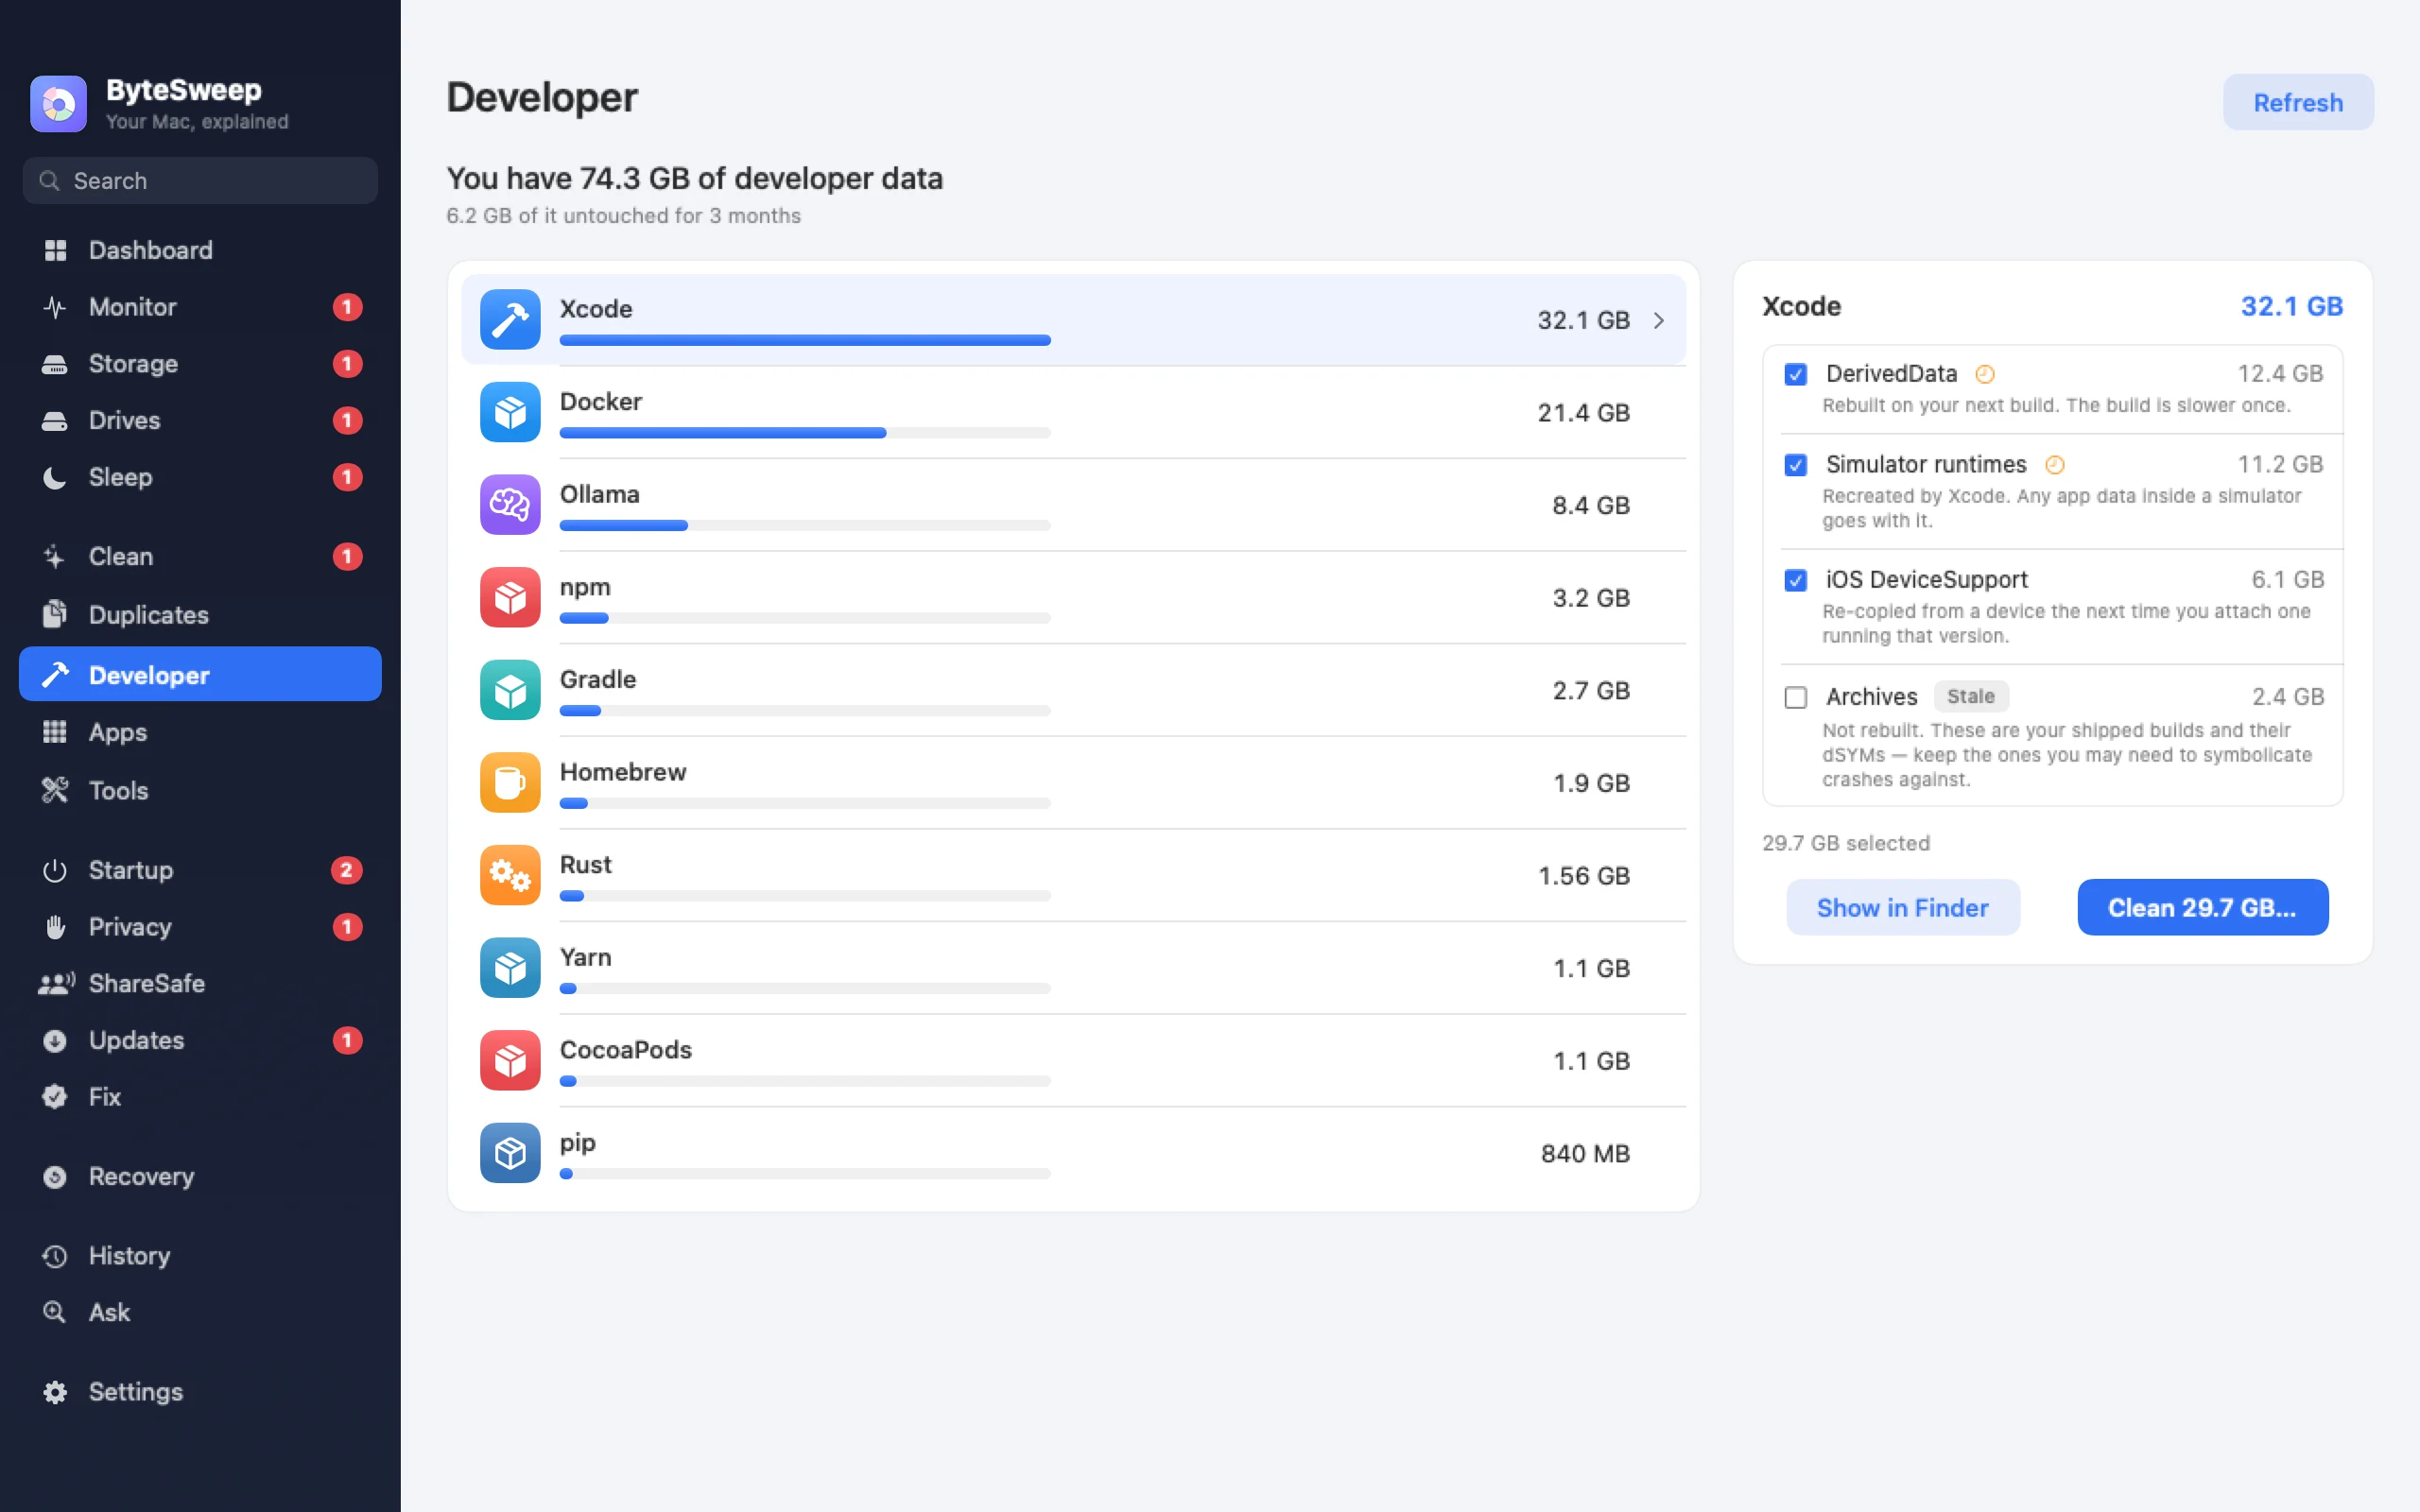2420x1512 pixels.
Task: Click the ByteSweep app logo
Action: click(x=58, y=104)
